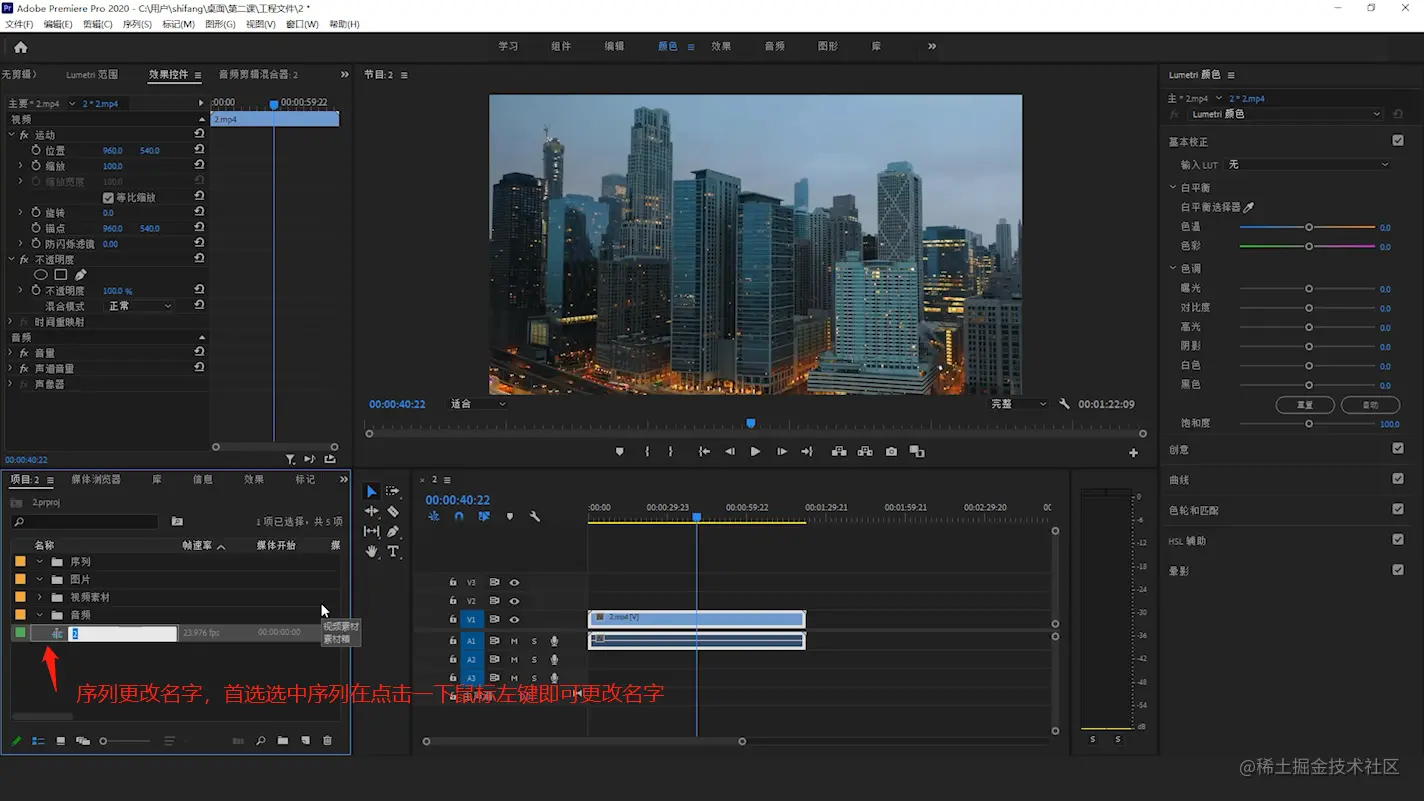Uncheck the uniform scale checkbox

point(108,198)
